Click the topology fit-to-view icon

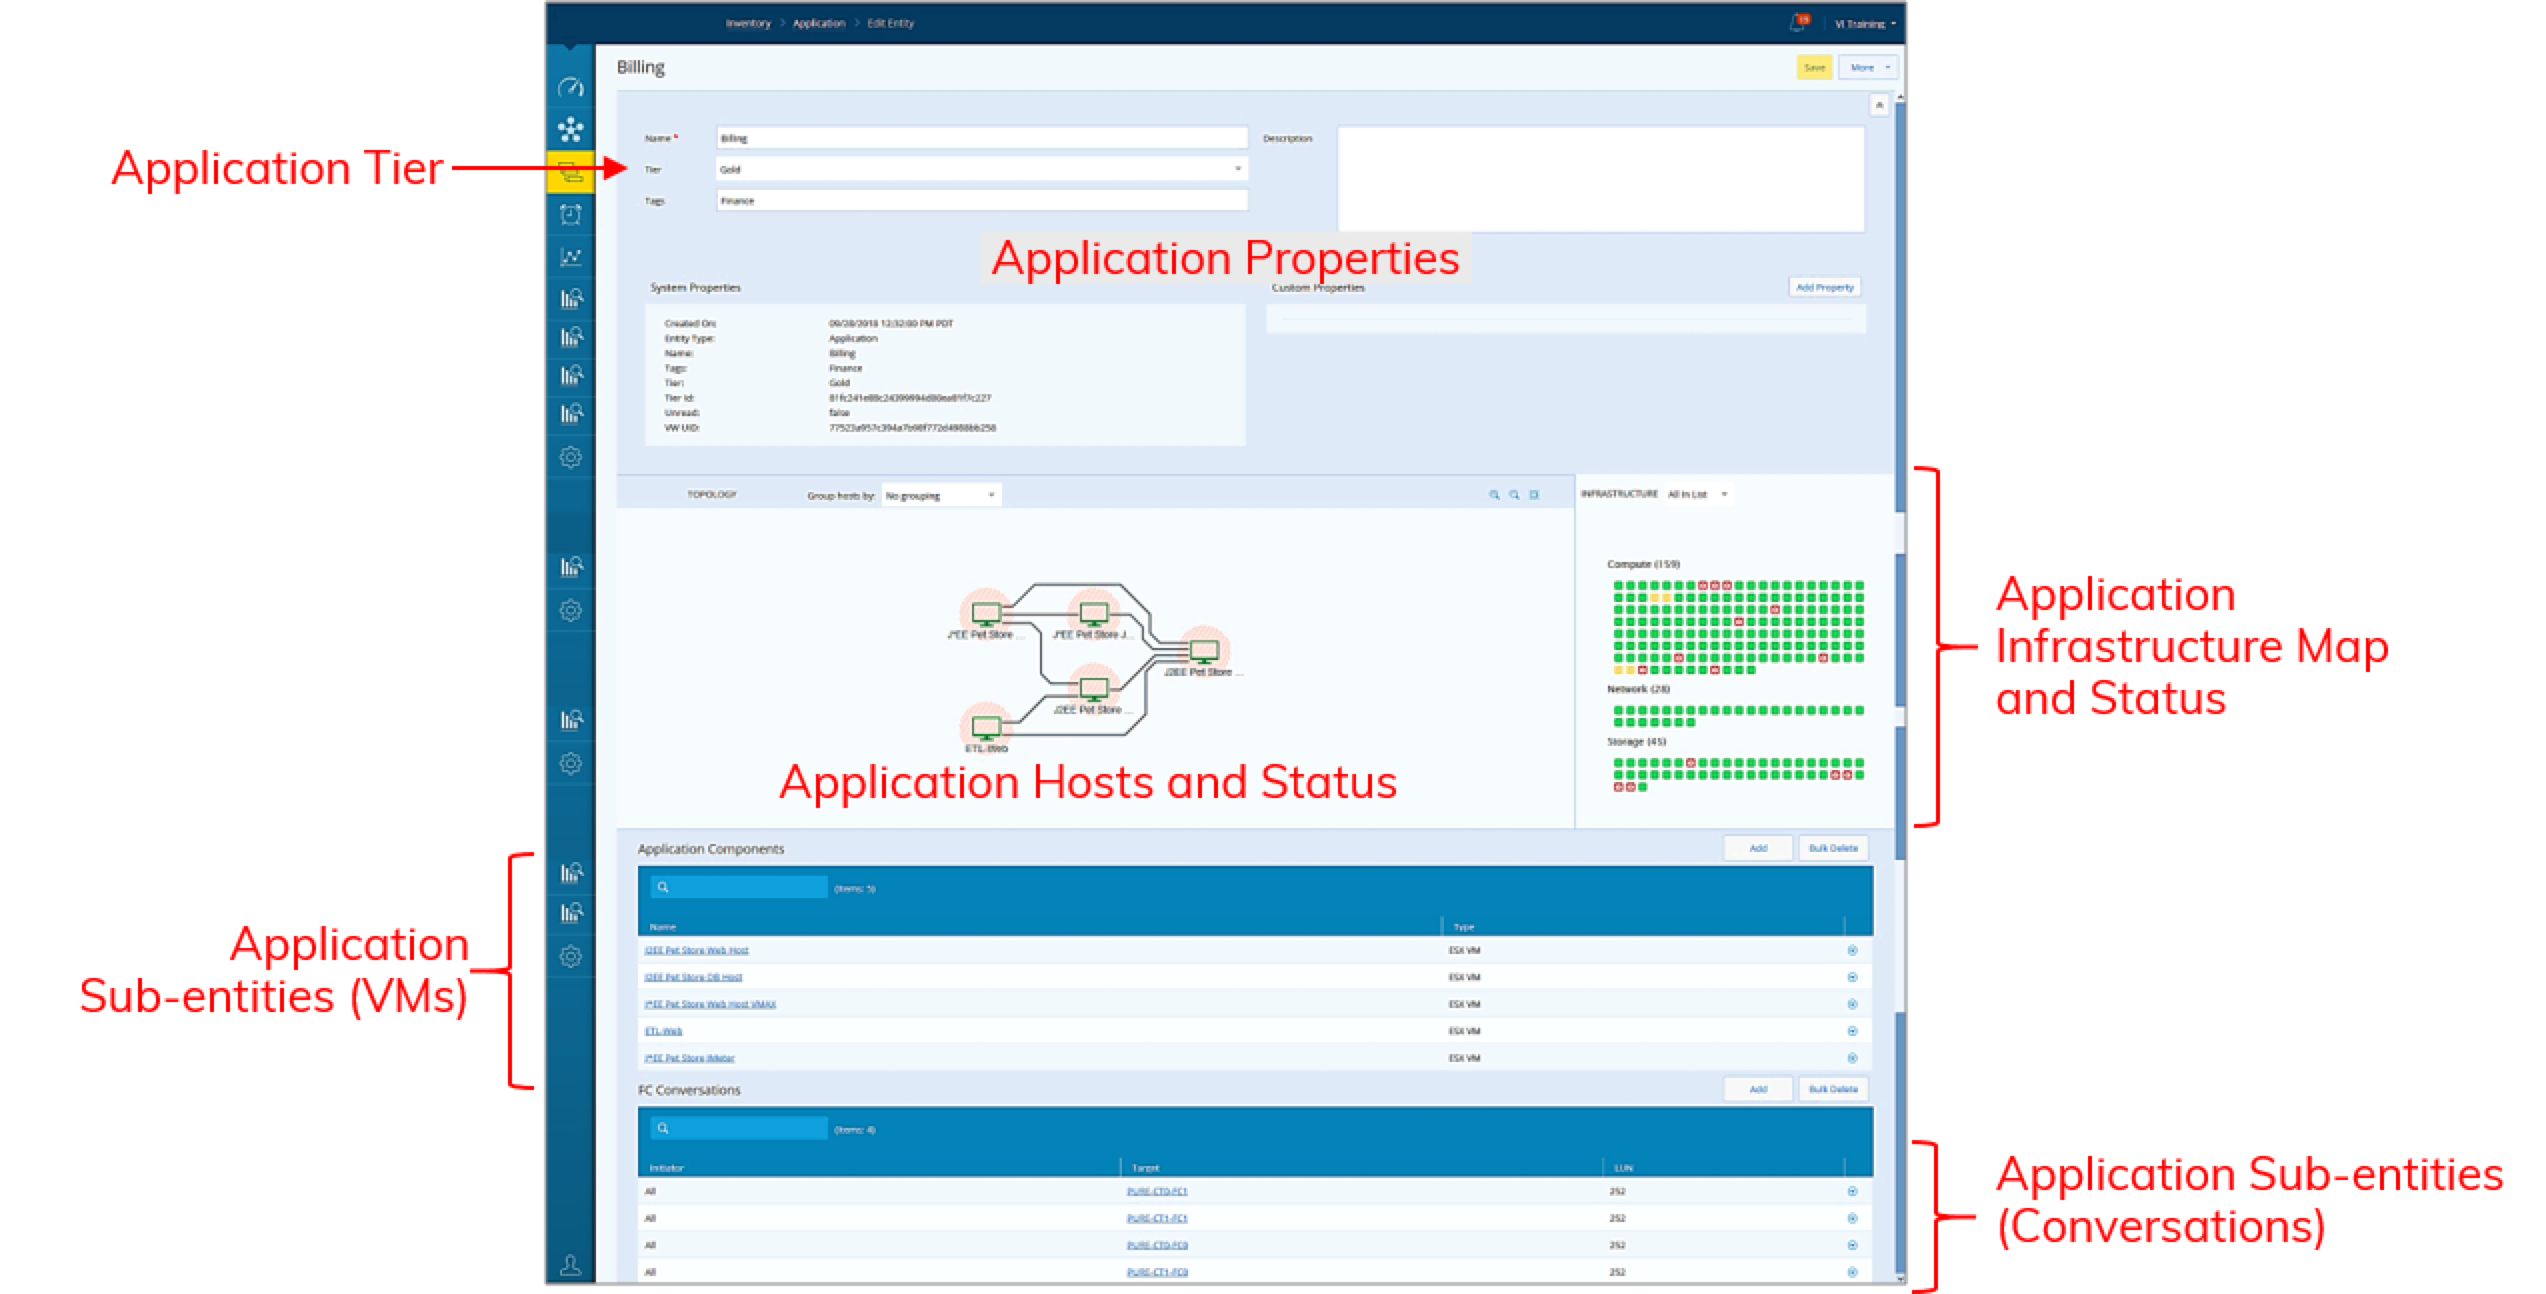[x=1534, y=495]
